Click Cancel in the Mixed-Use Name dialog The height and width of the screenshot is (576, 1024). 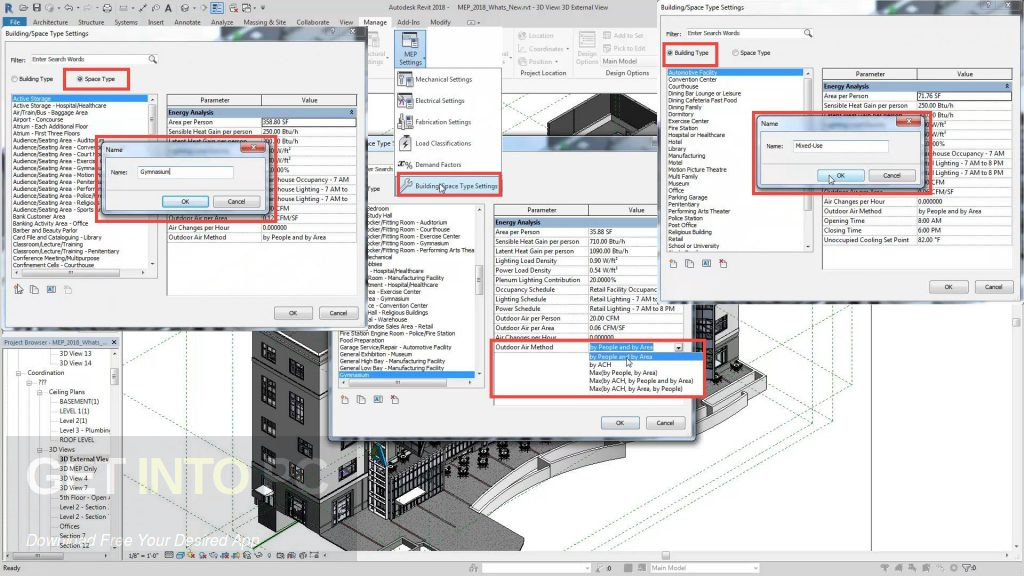[892, 176]
